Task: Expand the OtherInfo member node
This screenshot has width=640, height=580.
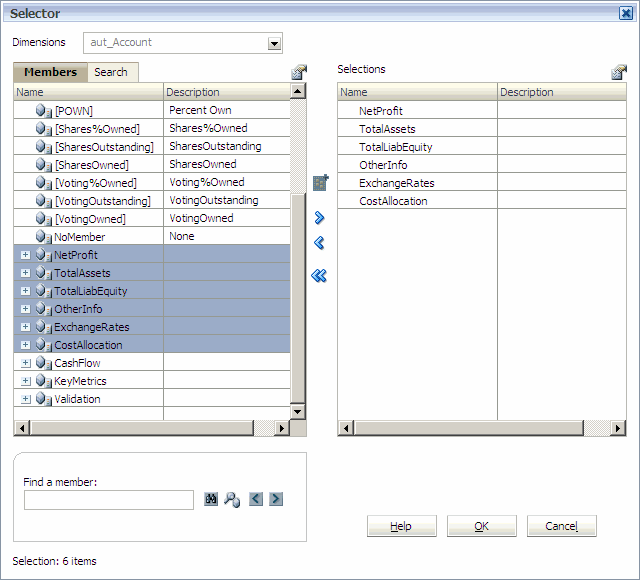Action: click(x=25, y=309)
